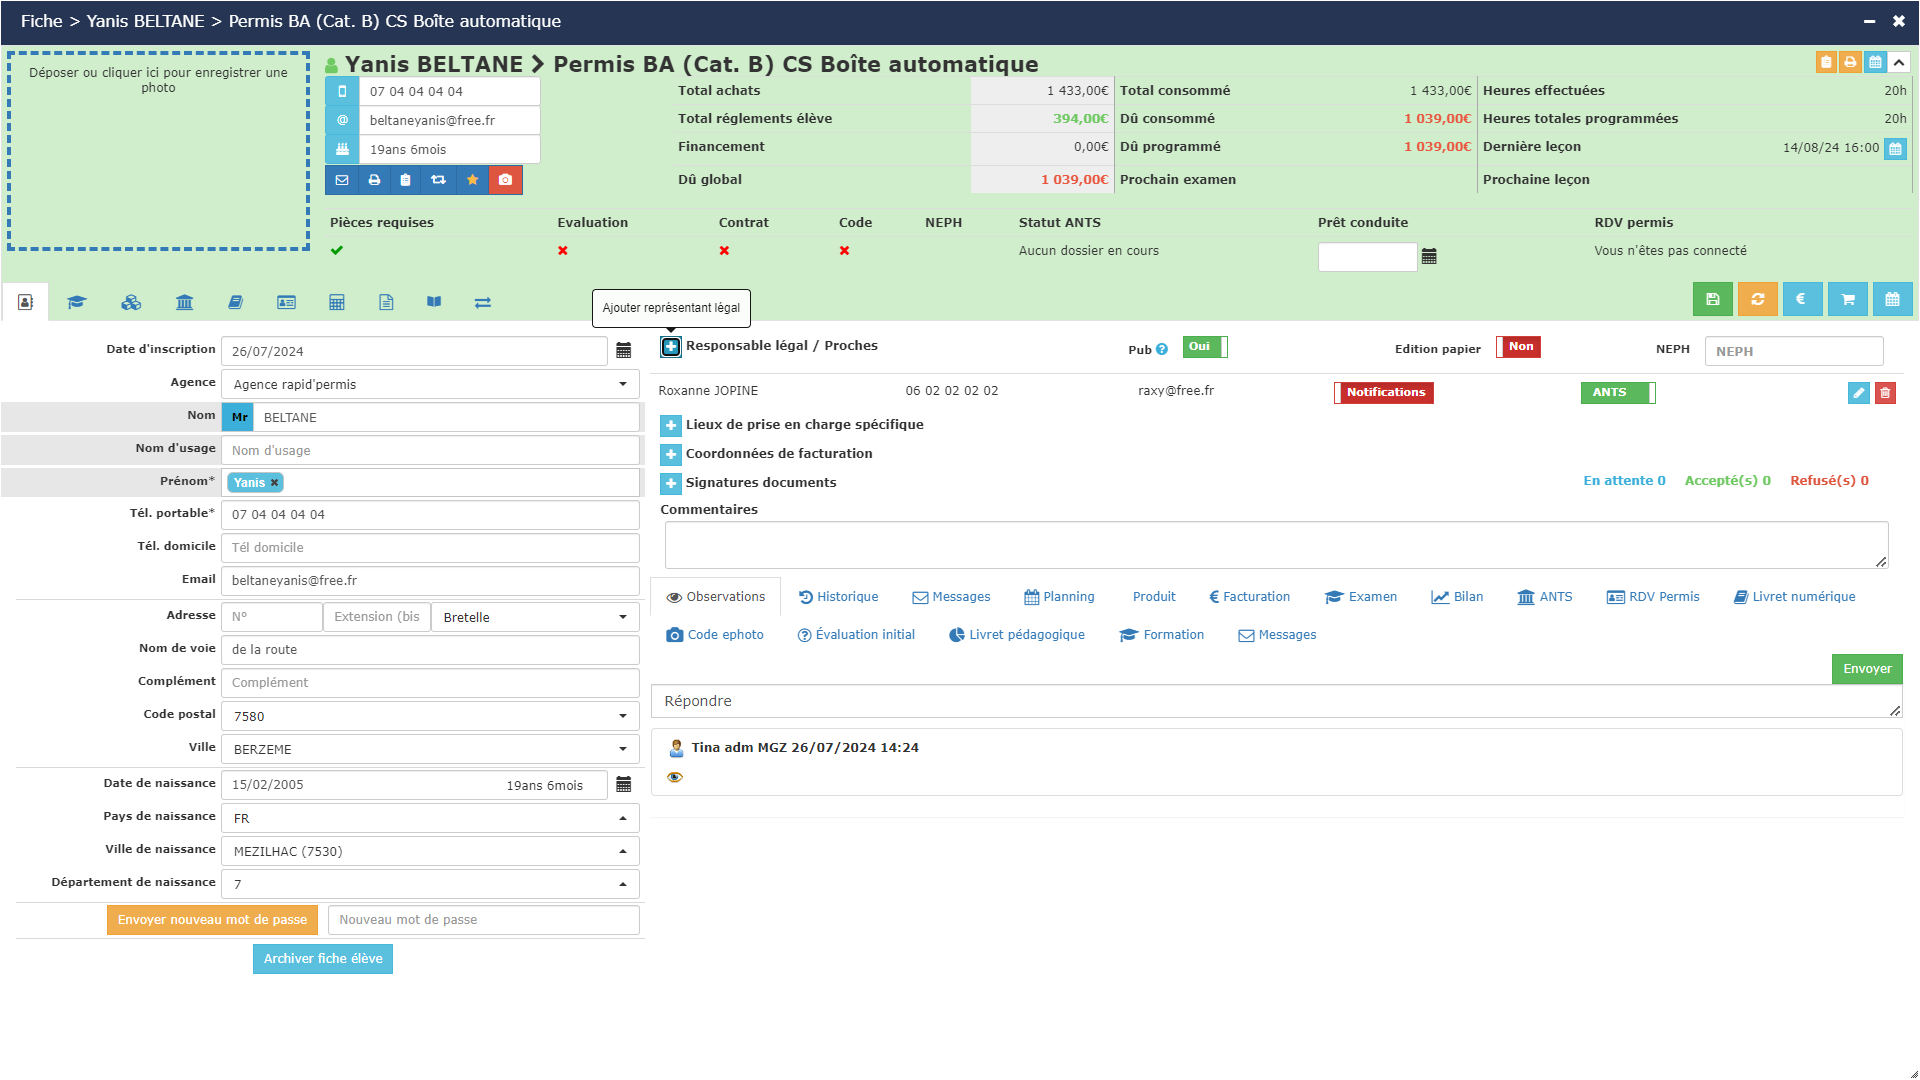Open the Ville dropdown showing BERZEME
1920x1080 pixels.
tap(430, 749)
